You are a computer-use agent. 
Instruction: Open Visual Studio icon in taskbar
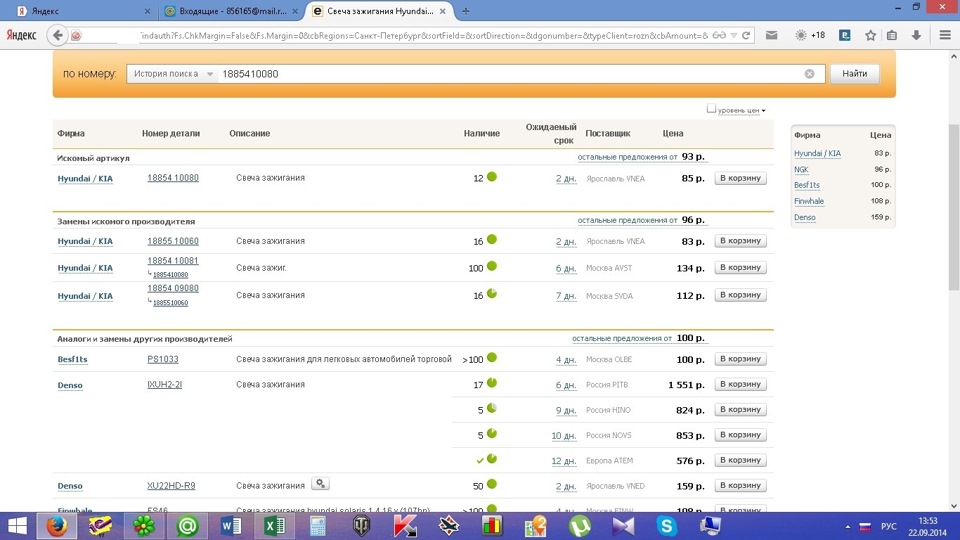pos(623,526)
